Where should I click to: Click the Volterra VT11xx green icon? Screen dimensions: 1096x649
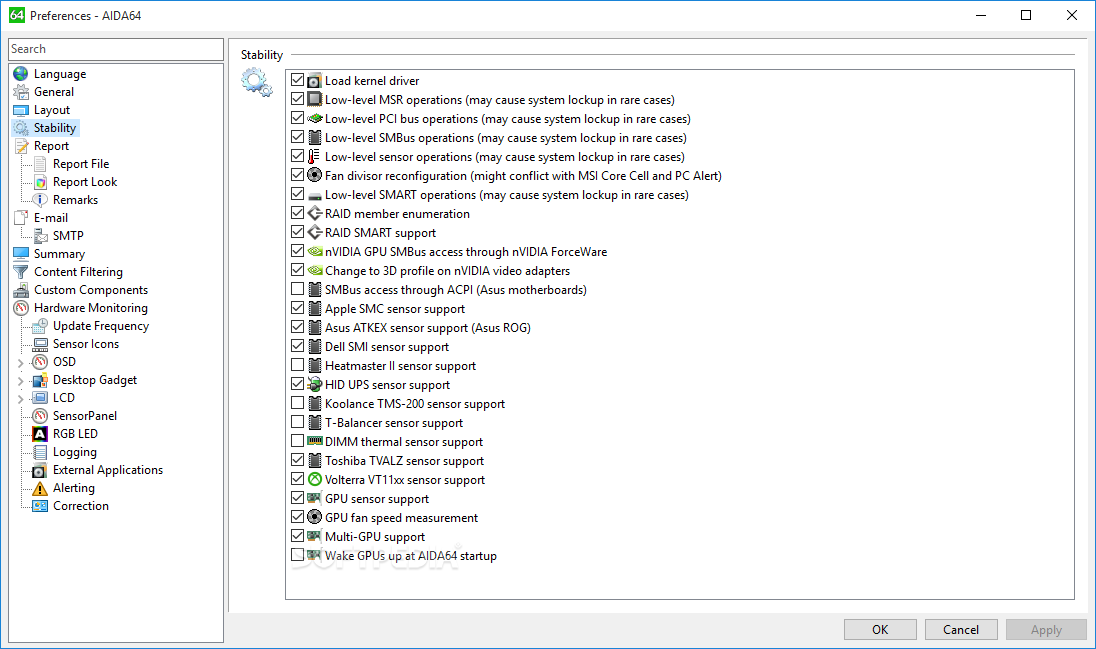315,479
